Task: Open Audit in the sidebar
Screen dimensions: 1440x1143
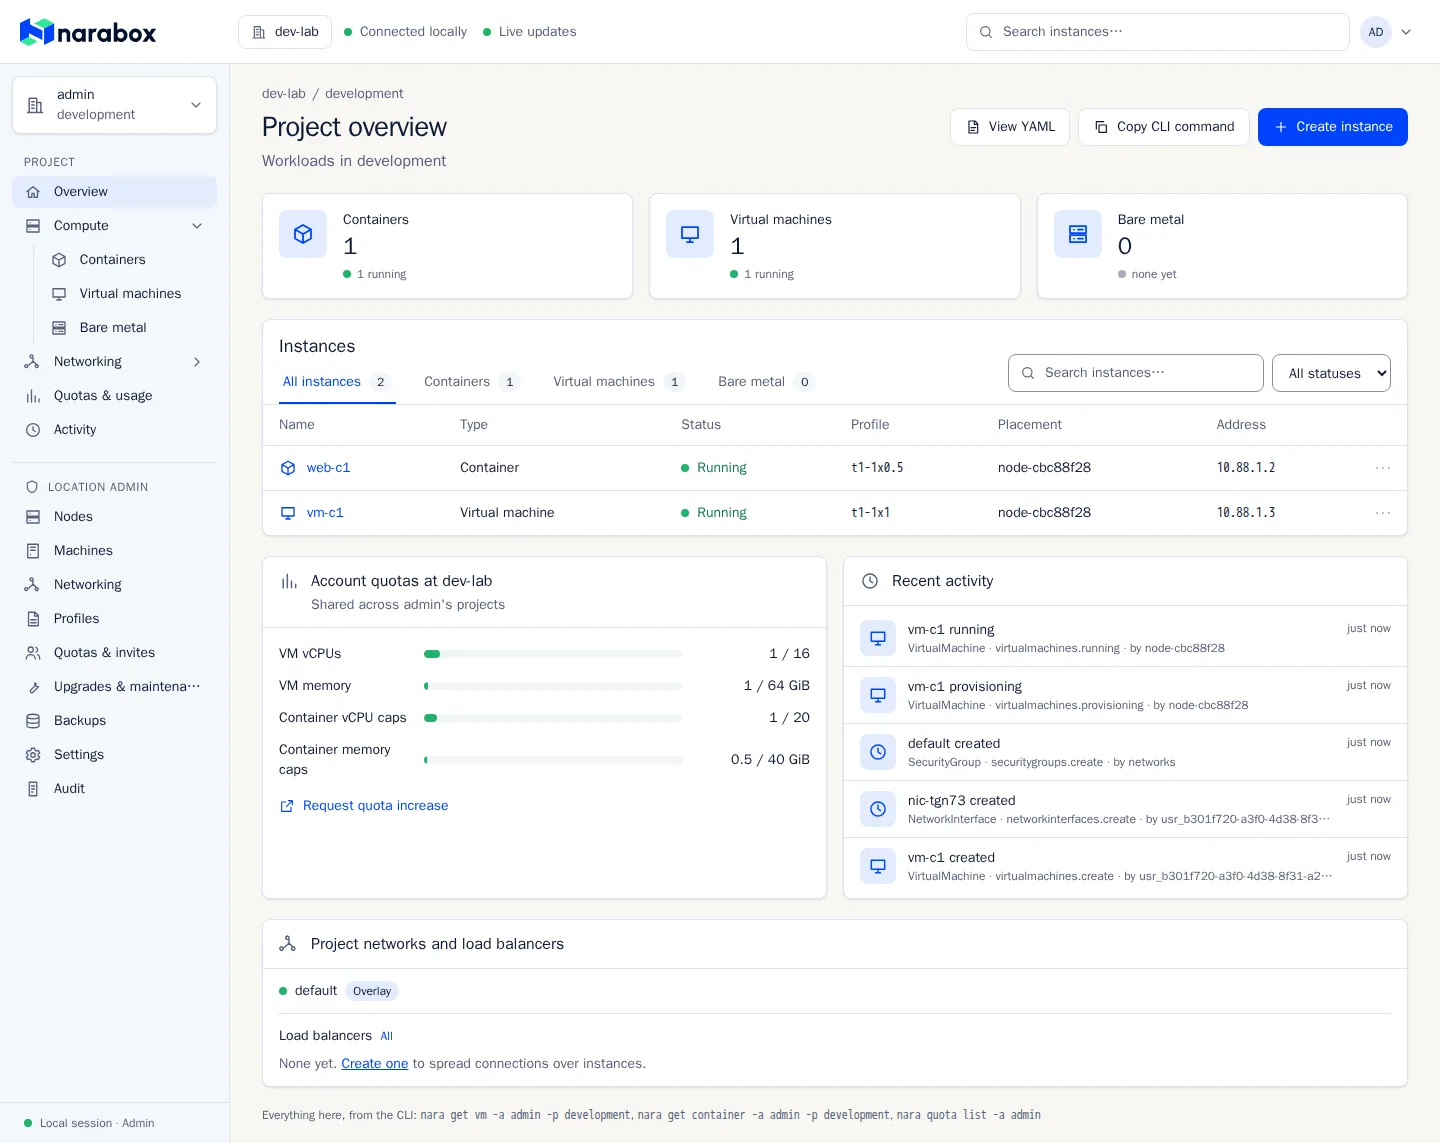Action: (x=114, y=789)
